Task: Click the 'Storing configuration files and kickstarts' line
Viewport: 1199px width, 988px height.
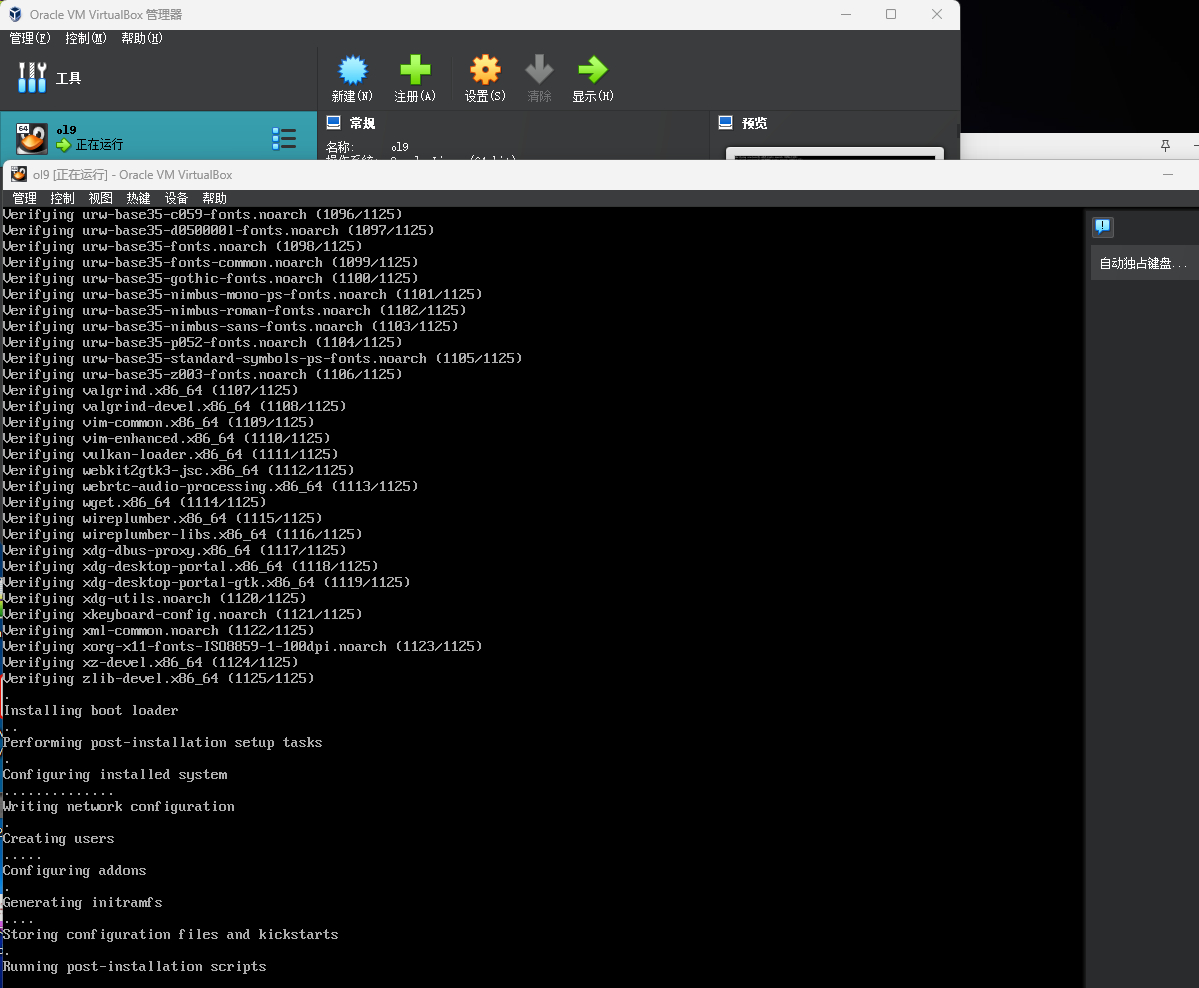Action: tap(171, 934)
